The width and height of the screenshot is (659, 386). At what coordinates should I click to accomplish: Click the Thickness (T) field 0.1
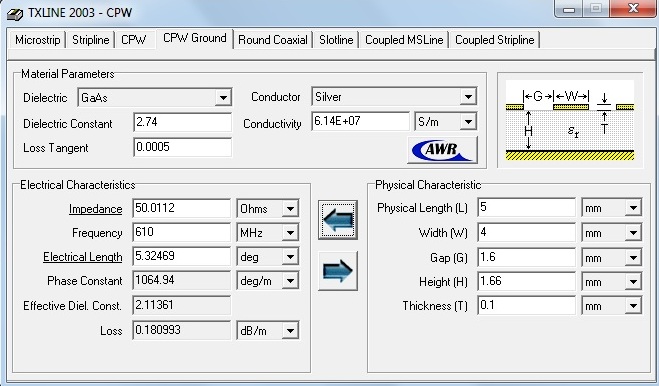click(x=526, y=305)
